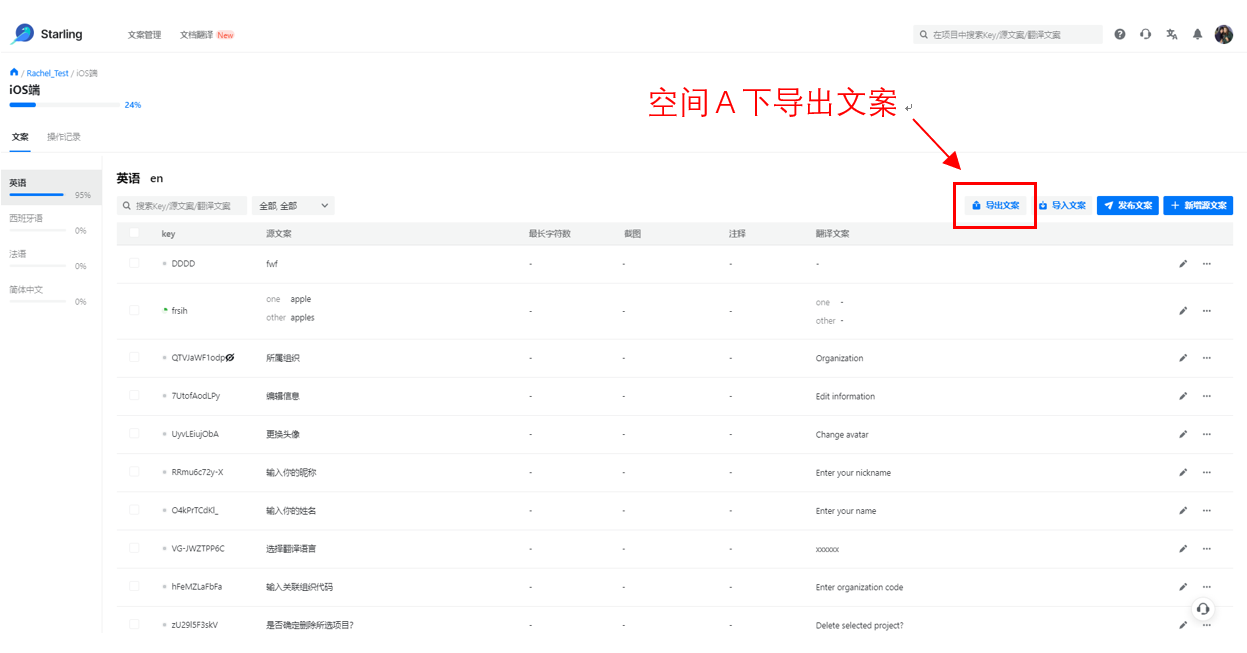This screenshot has height=653, width=1247.
Task: Click the 发布文案 button
Action: tap(1127, 205)
